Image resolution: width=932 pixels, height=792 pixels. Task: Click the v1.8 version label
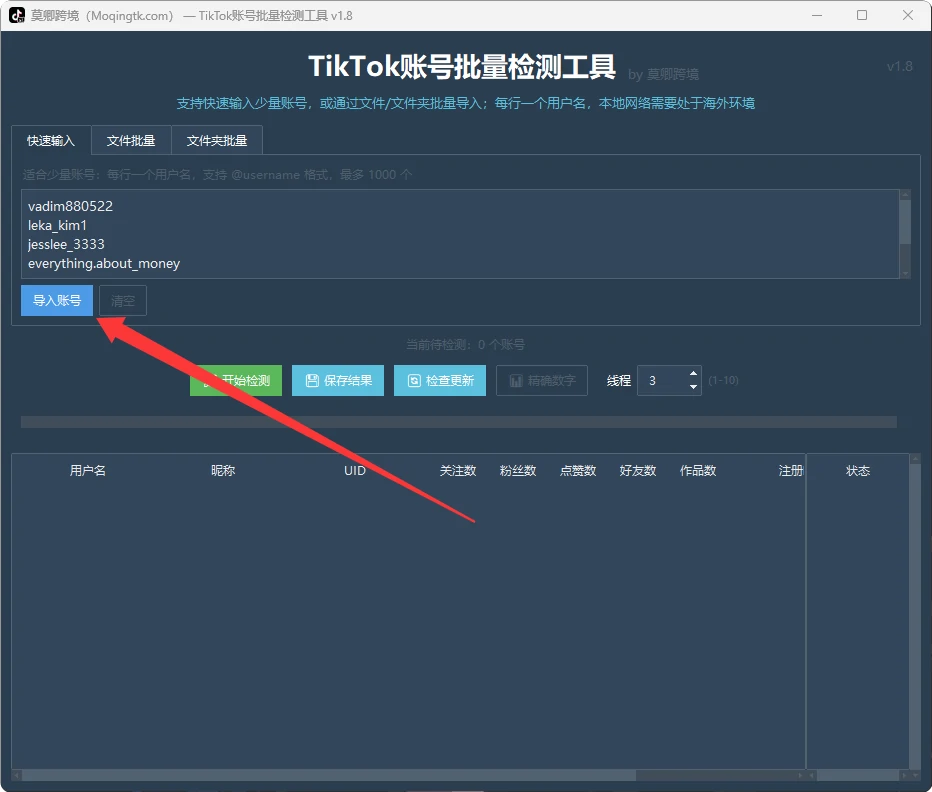tap(899, 66)
